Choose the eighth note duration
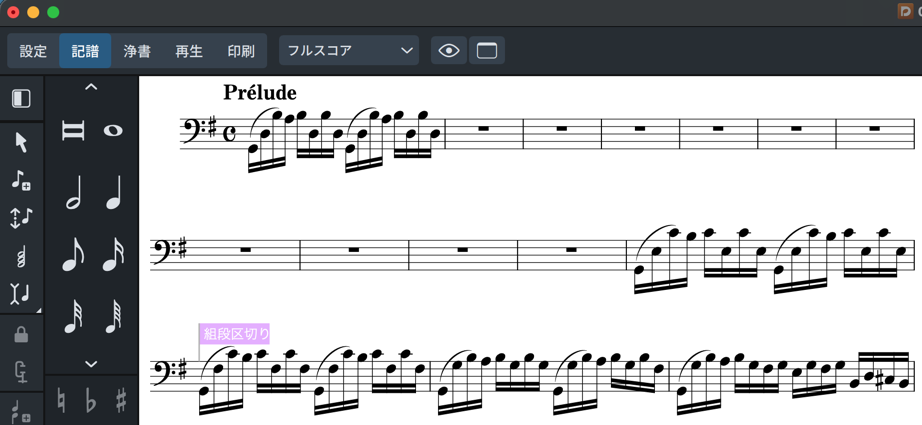The width and height of the screenshot is (922, 425). 73,255
